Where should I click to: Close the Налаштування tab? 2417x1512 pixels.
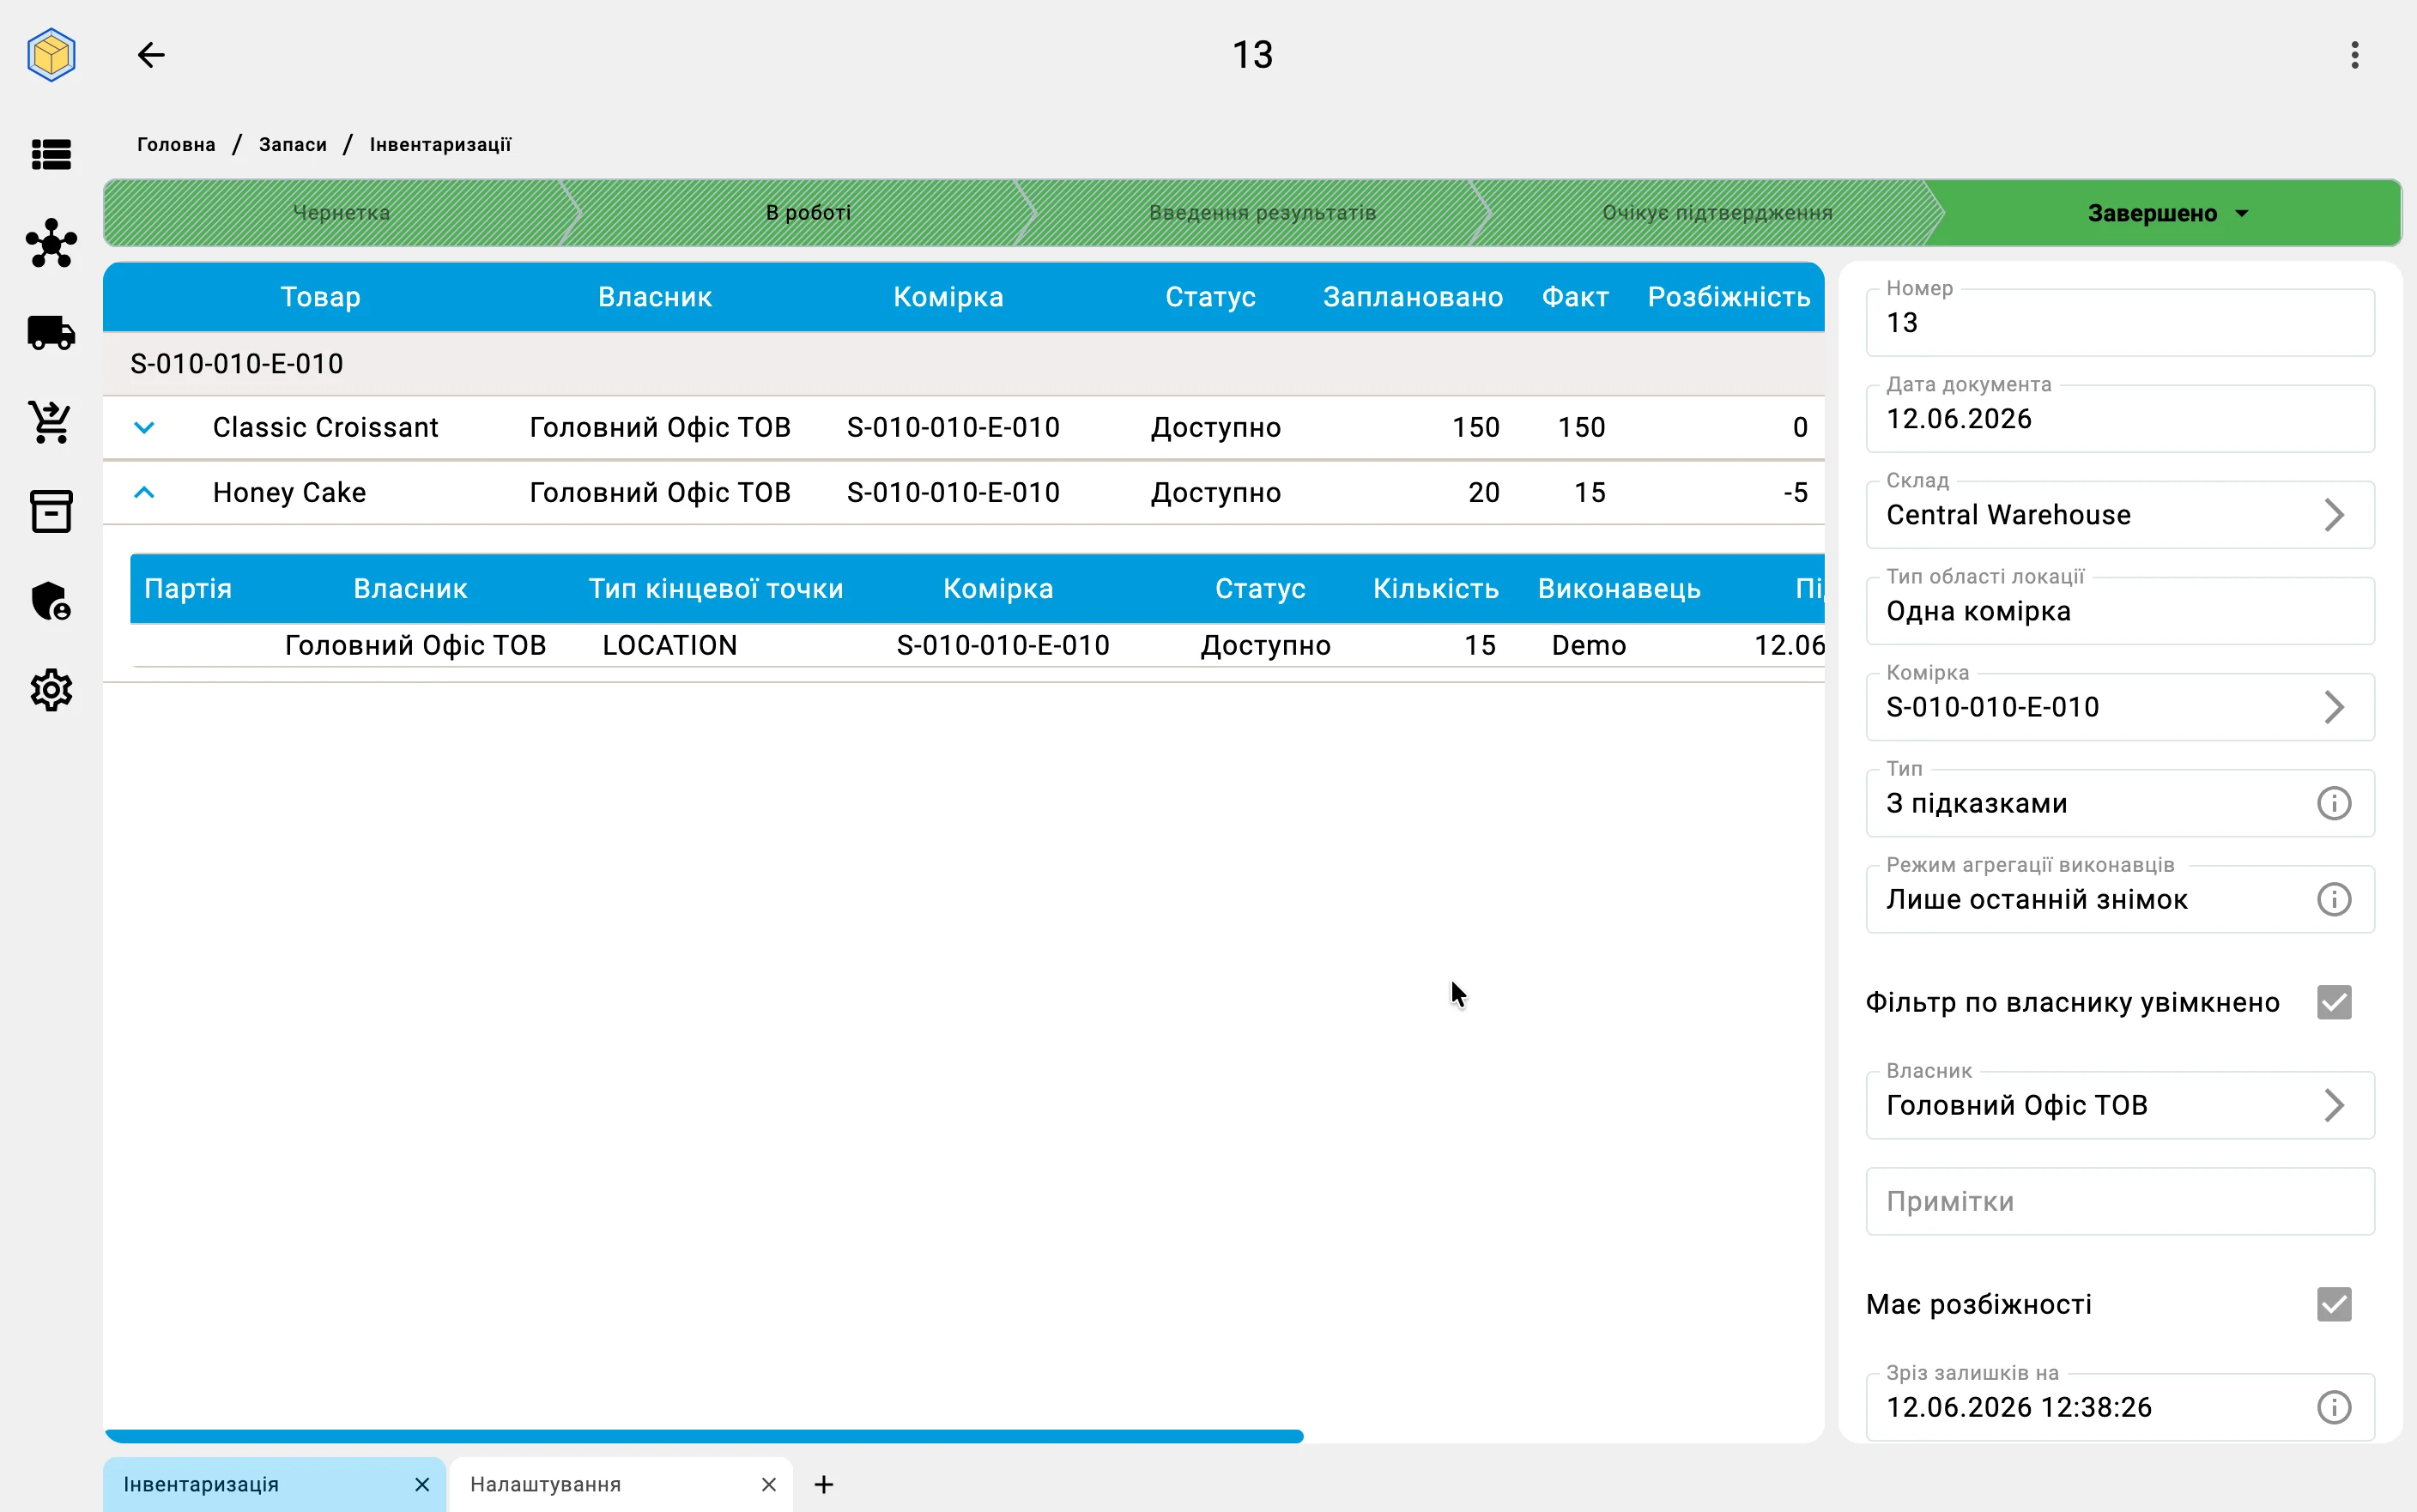click(768, 1484)
